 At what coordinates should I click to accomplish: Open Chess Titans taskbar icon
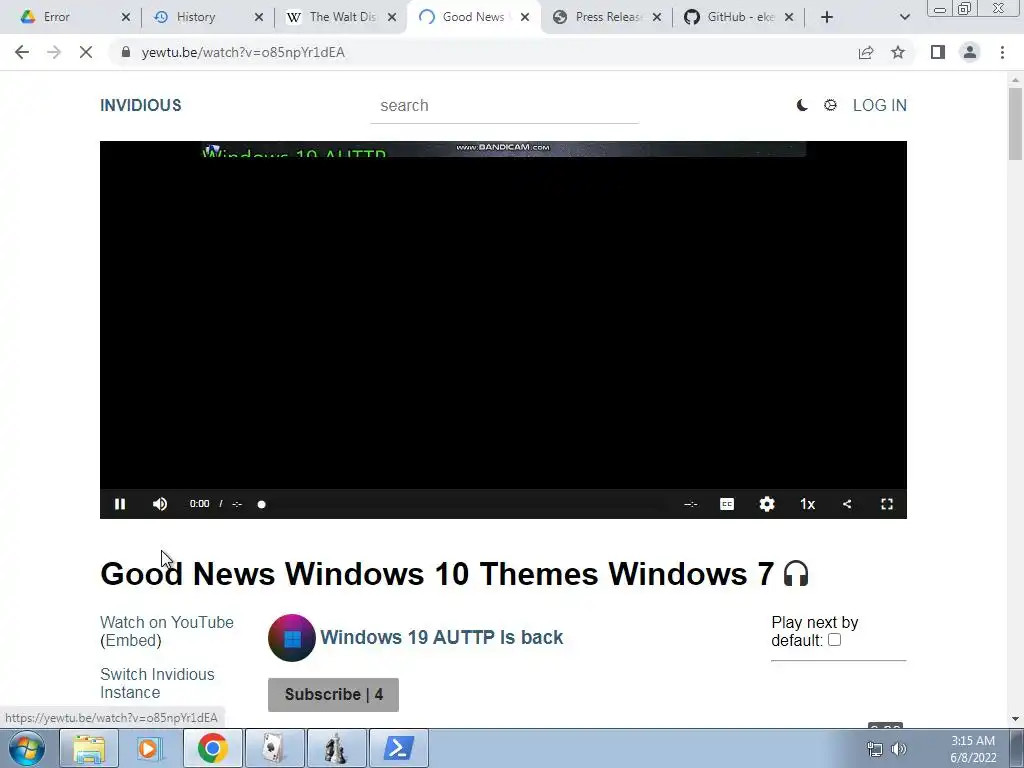pyautogui.click(x=336, y=748)
